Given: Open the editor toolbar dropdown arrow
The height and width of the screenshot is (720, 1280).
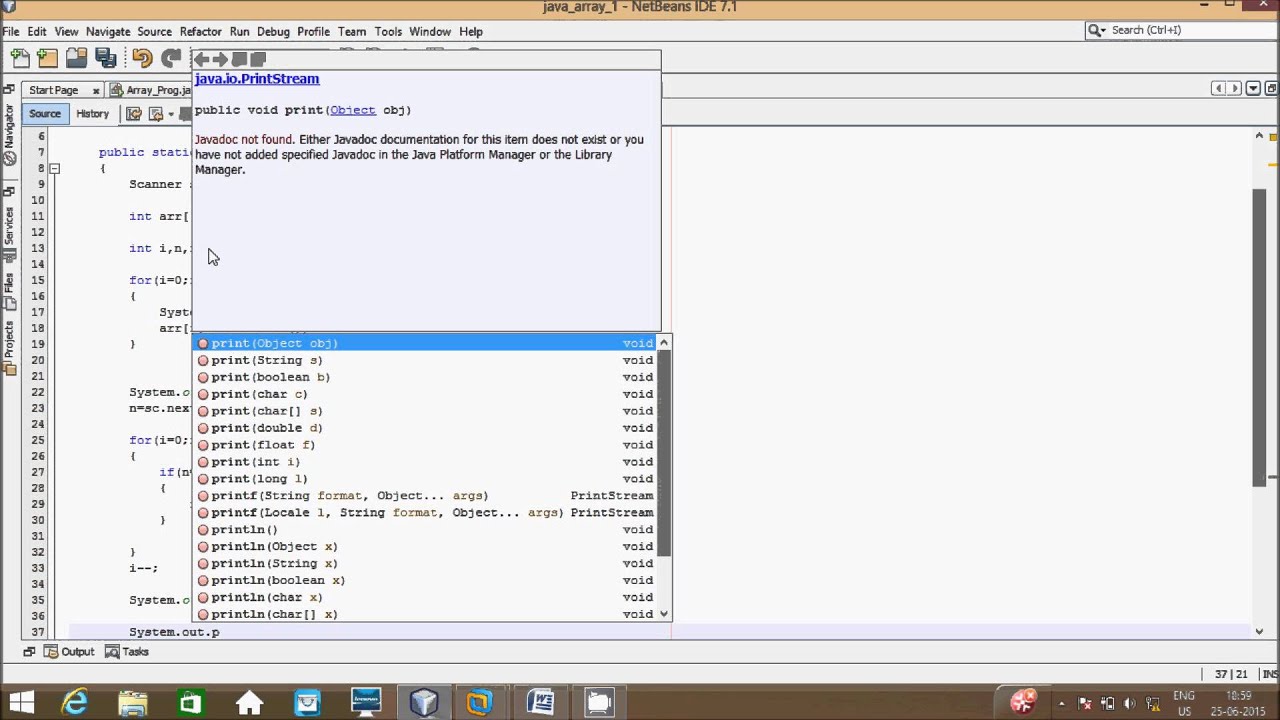Looking at the screenshot, I should (x=171, y=114).
